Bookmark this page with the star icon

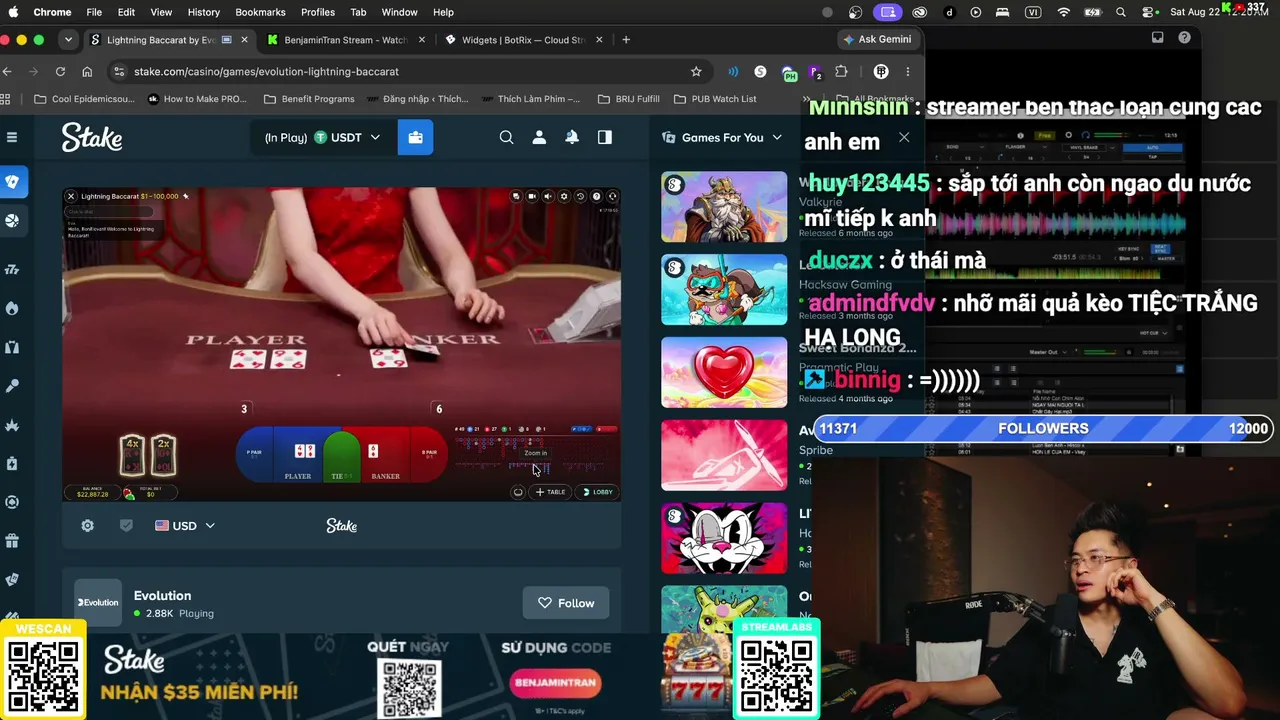[696, 71]
